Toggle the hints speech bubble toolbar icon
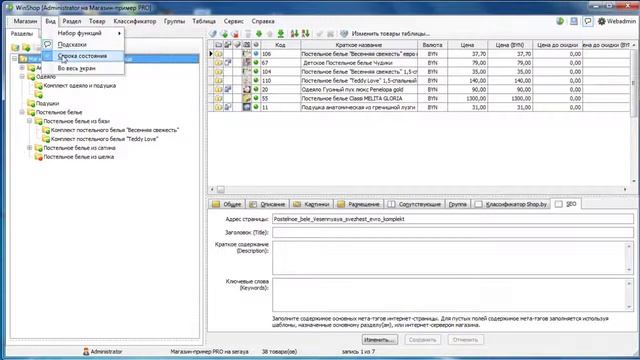 (x=588, y=21)
